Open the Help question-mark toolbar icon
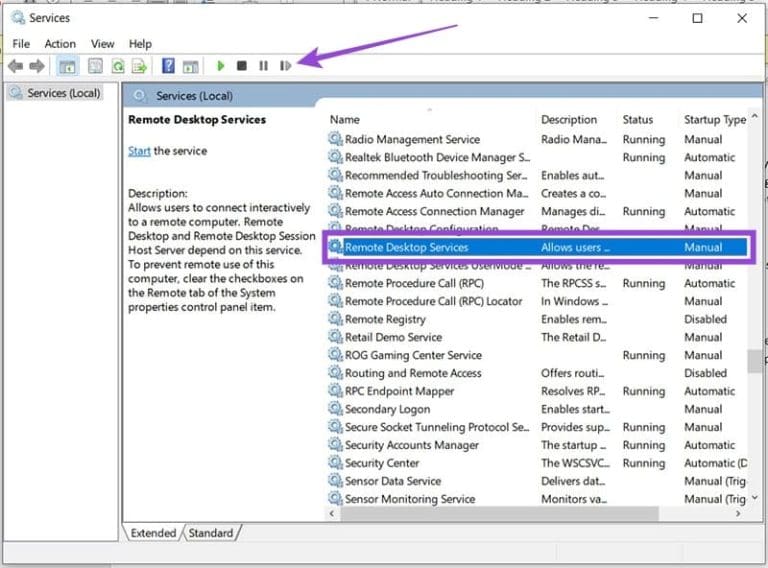Image resolution: width=768 pixels, height=568 pixels. click(x=168, y=66)
